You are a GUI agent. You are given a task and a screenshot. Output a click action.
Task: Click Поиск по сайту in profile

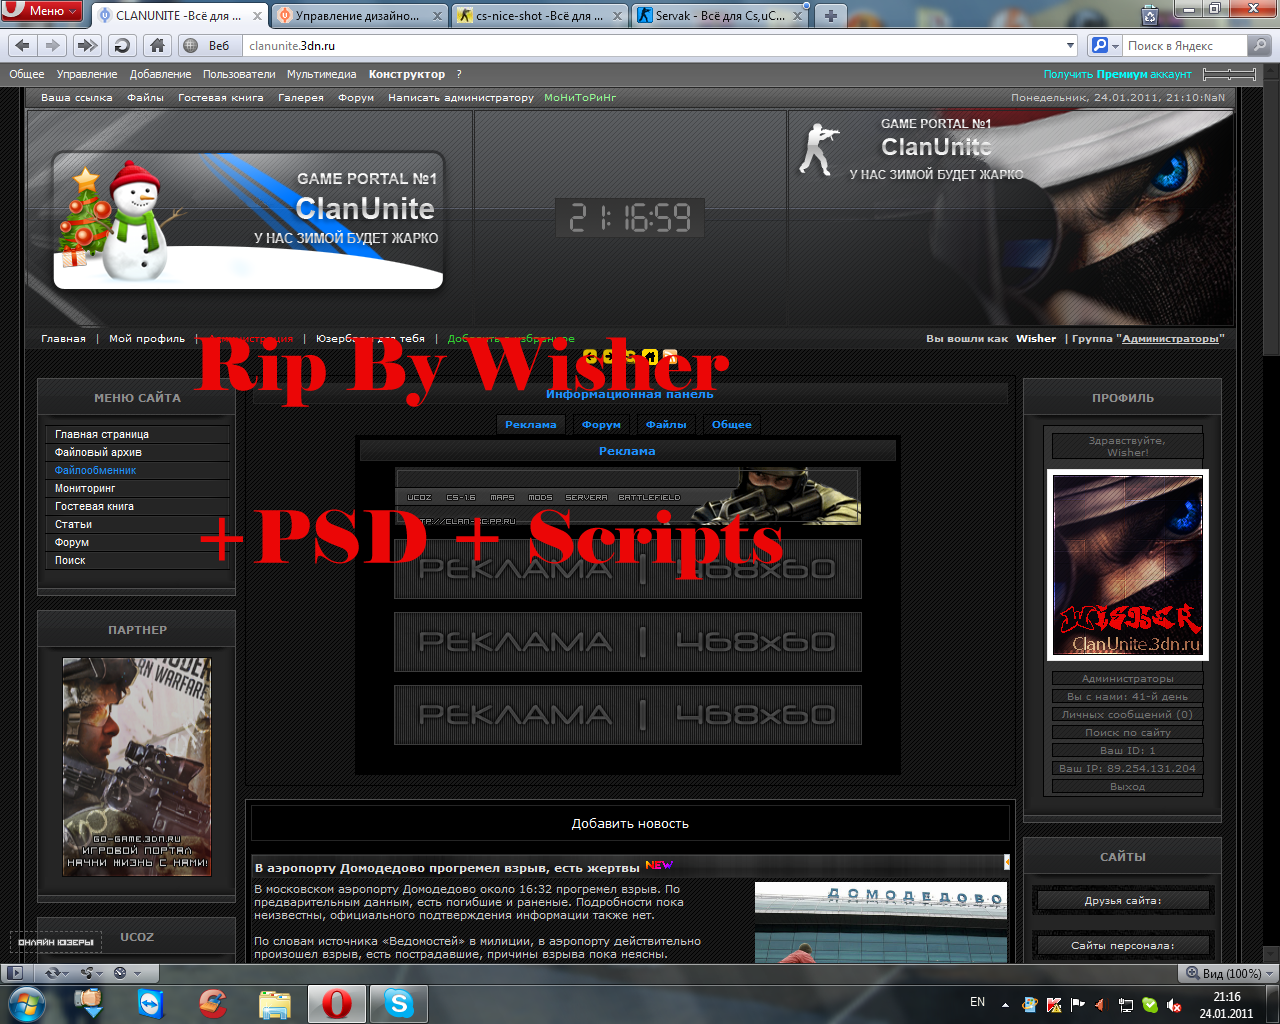1127,732
